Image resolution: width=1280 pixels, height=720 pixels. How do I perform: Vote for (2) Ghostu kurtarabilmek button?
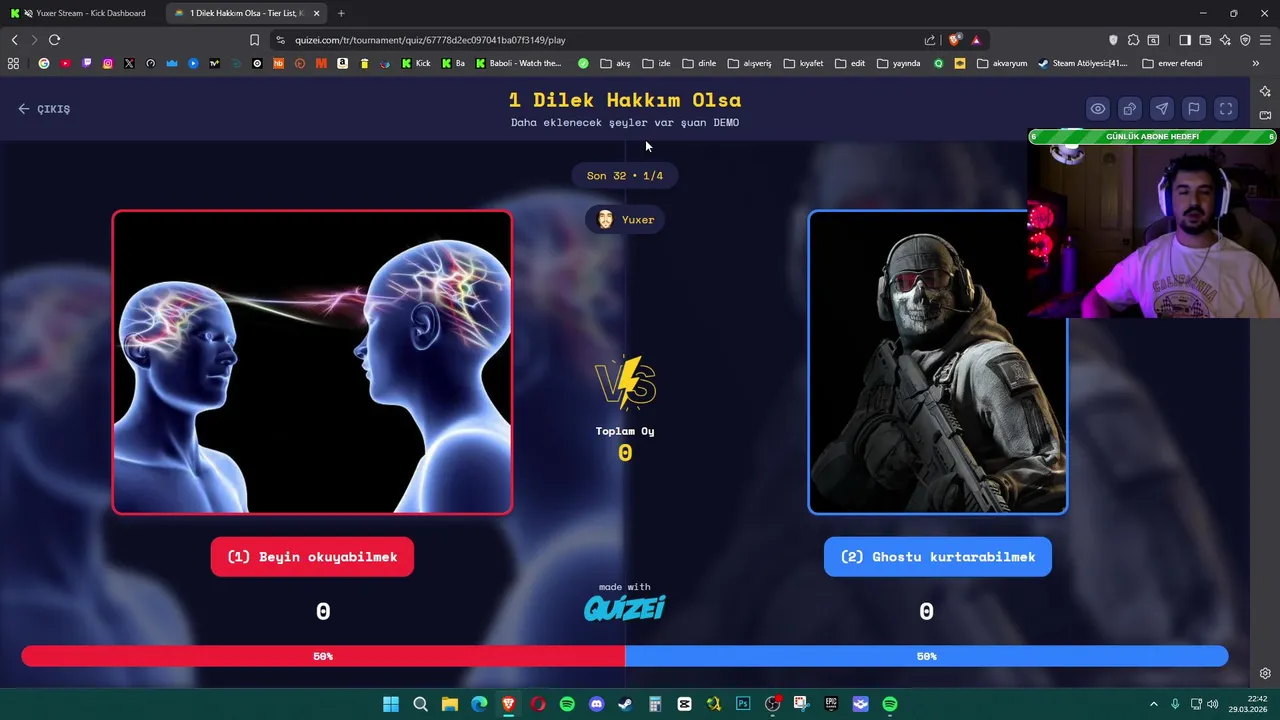click(x=938, y=557)
